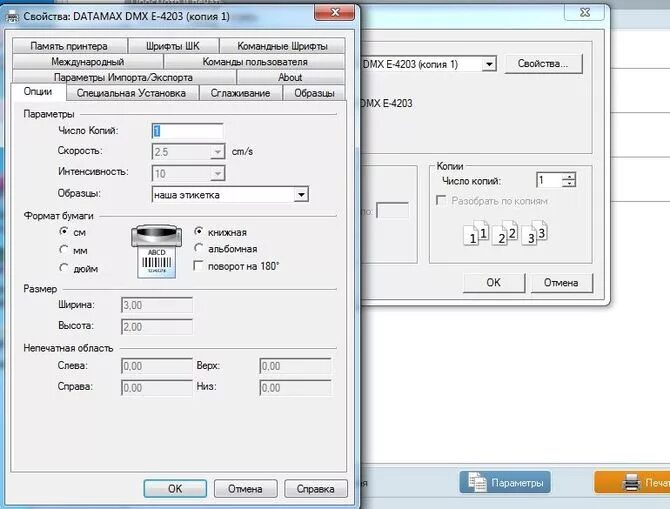Click the Слева margin field
Screen dimensions: 670x509
point(157,366)
